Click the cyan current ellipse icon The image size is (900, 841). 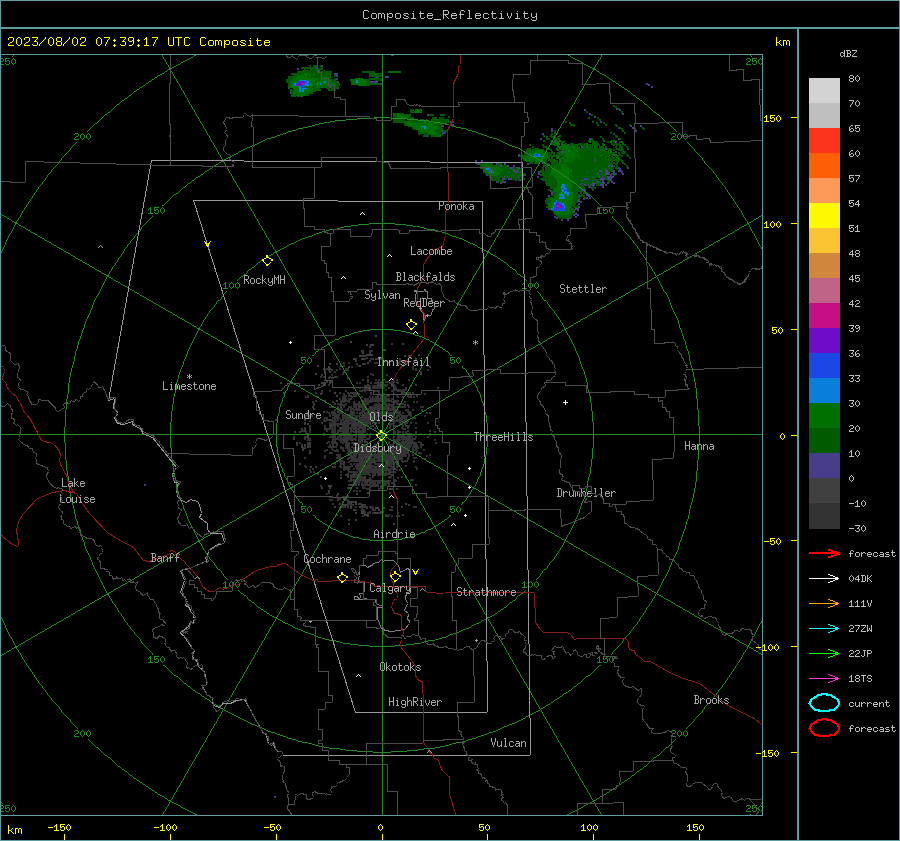pyautogui.click(x=824, y=703)
